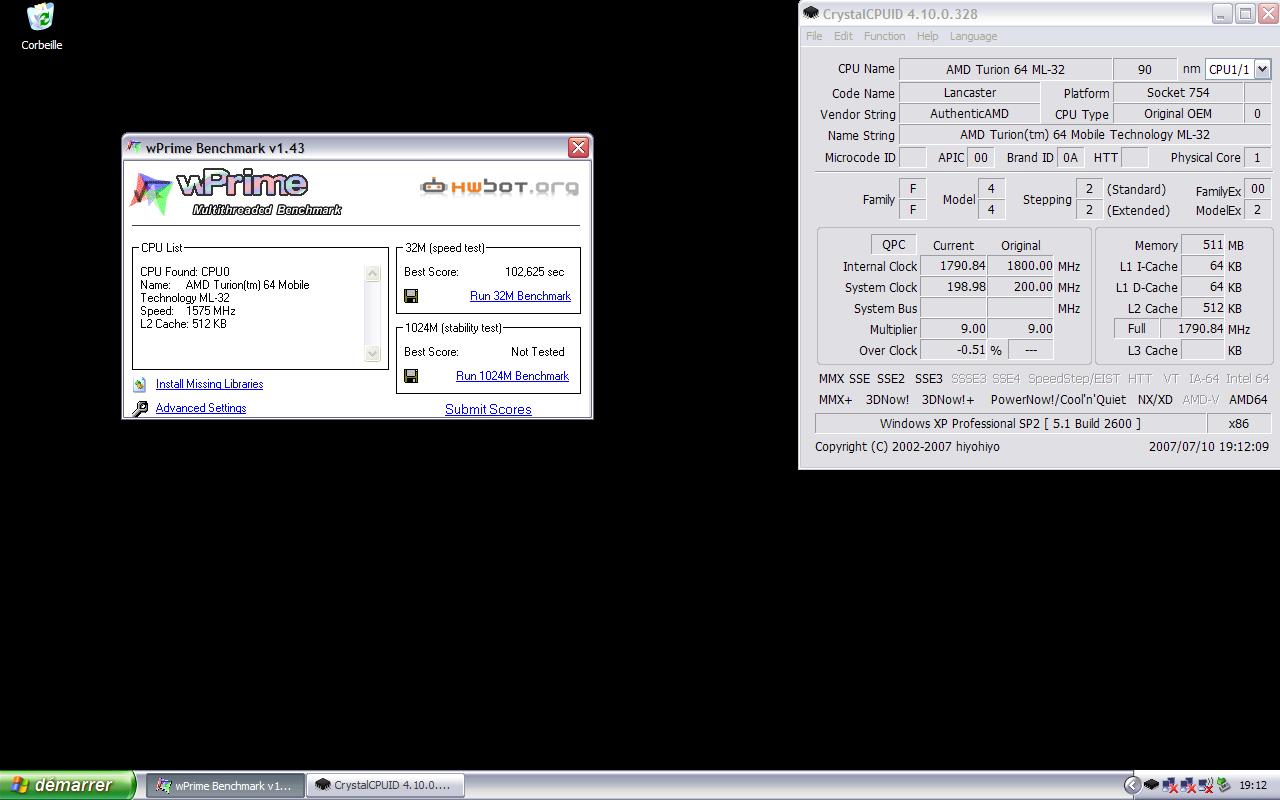Click the CrystalCPUID title bar chip icon
The width and height of the screenshot is (1280, 800).
pos(811,14)
